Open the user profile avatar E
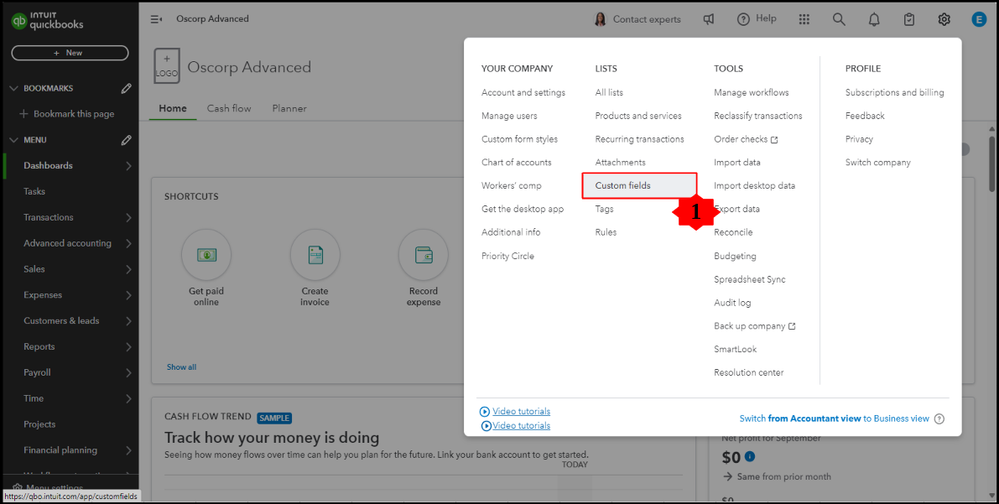 coord(979,20)
